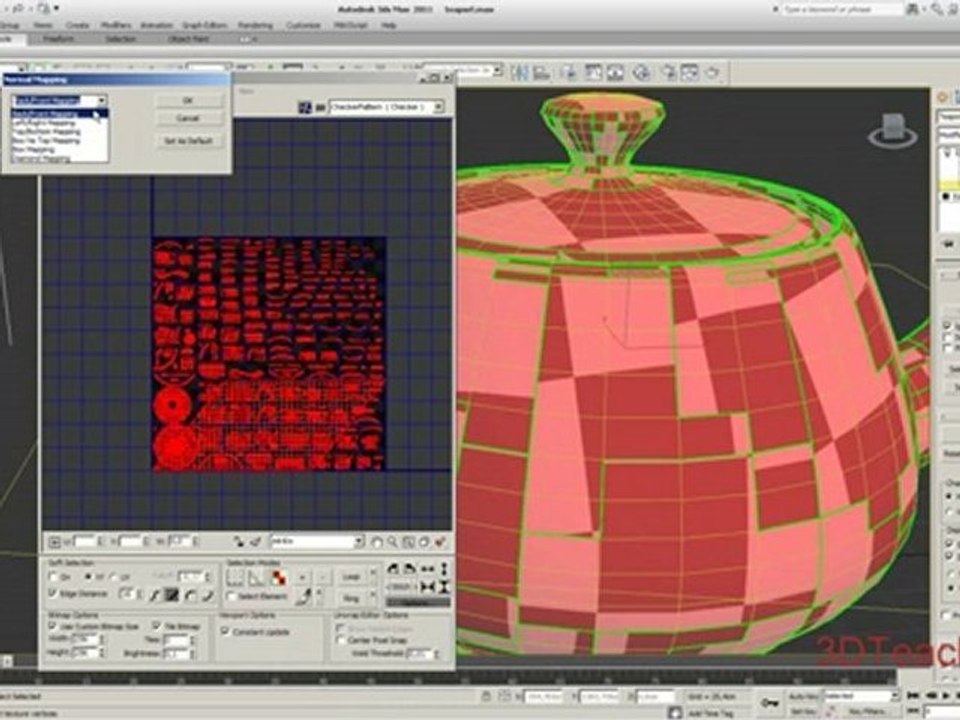Select the XY soft selection radio

[x=89, y=577]
